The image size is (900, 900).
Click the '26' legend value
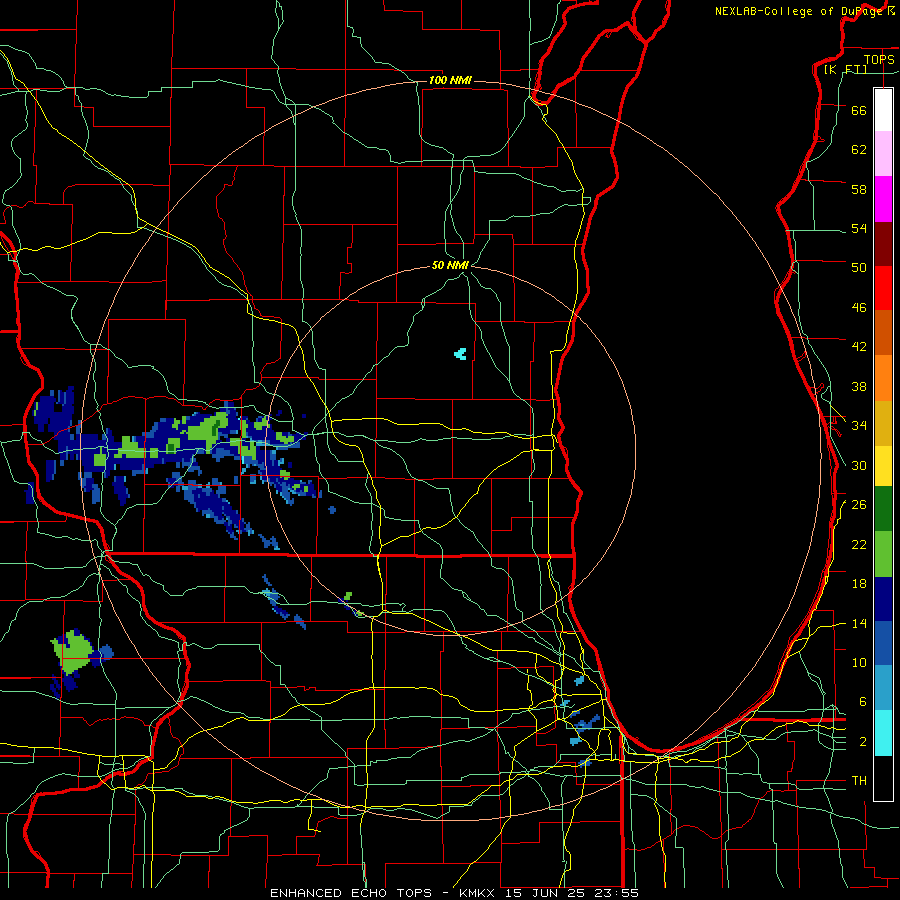(x=859, y=505)
